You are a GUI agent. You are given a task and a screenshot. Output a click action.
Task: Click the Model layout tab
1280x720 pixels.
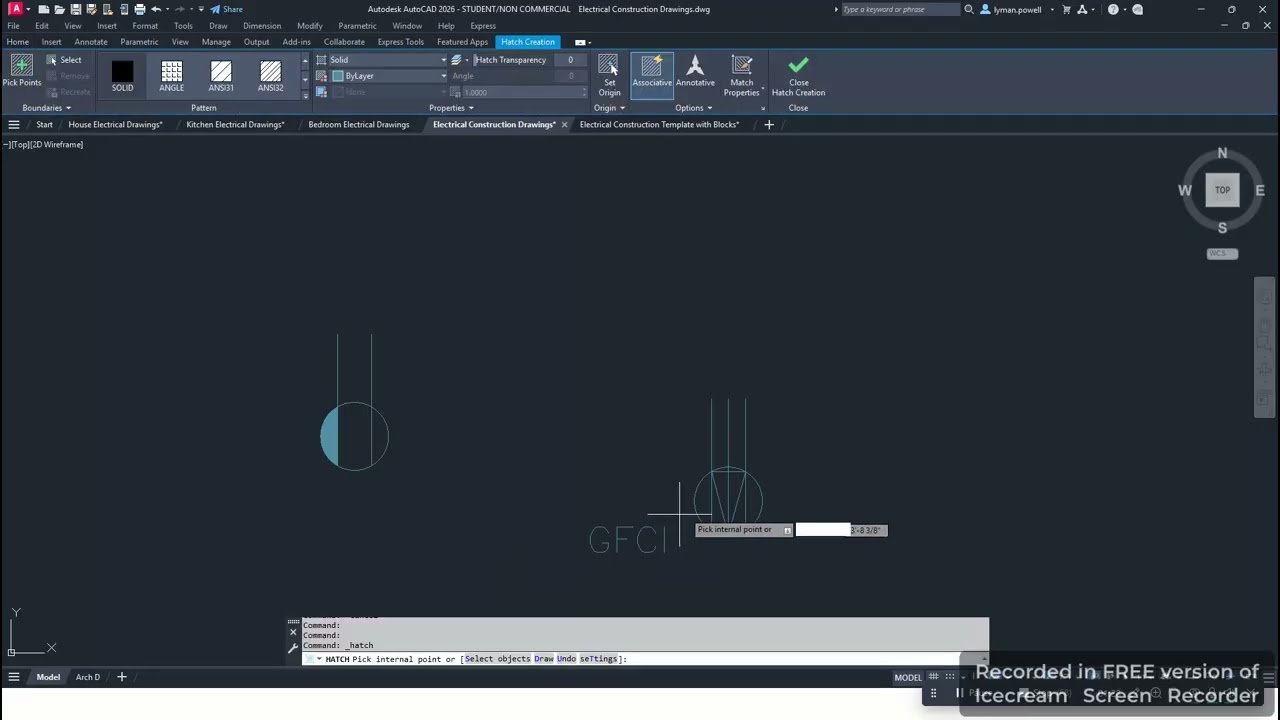[48, 677]
